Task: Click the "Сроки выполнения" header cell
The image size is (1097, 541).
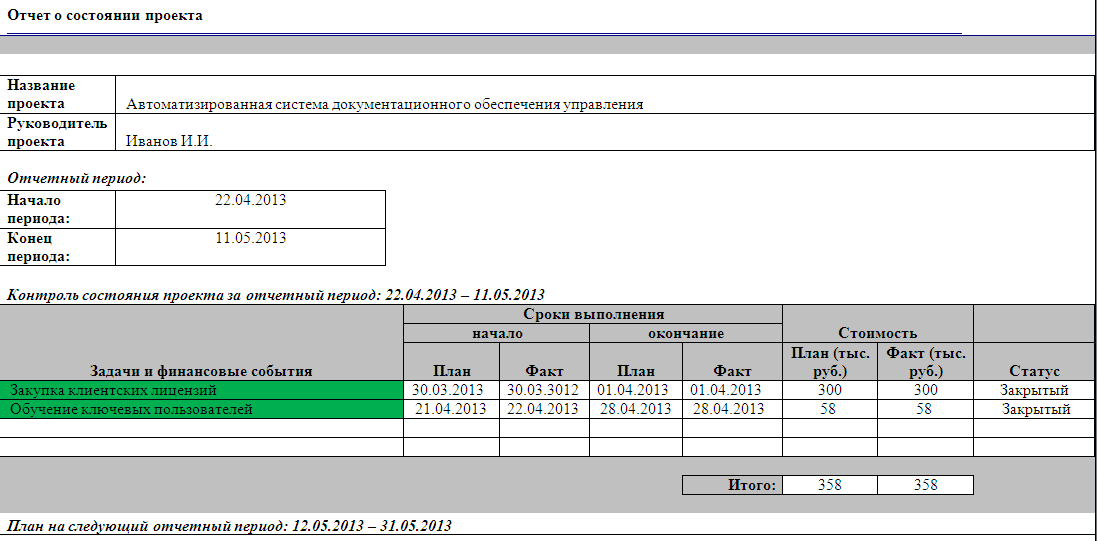Action: pos(592,314)
